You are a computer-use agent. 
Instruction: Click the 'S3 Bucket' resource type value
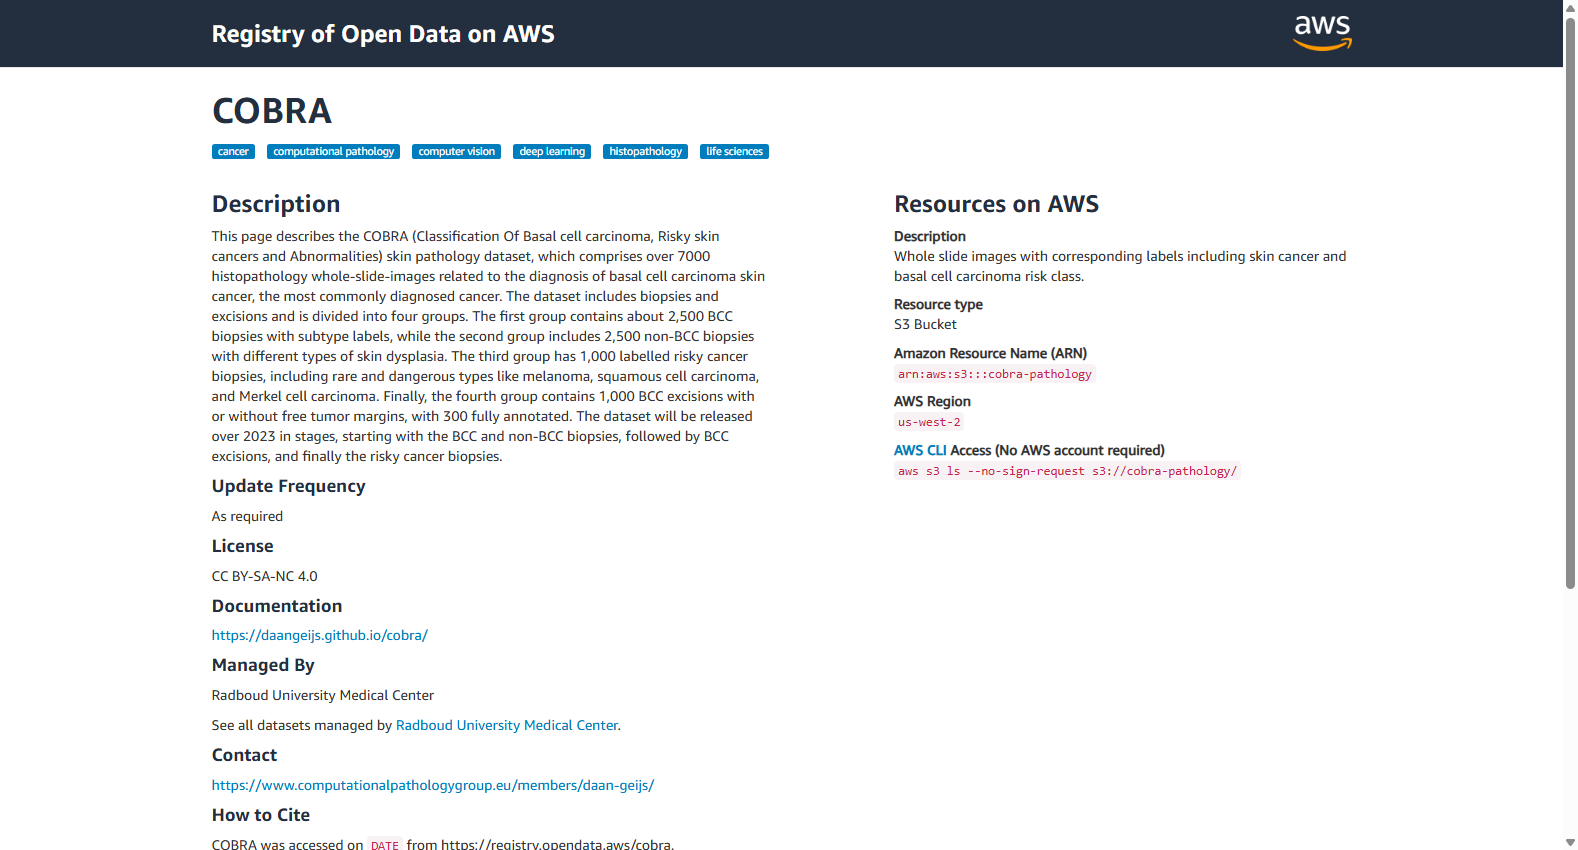pyautogui.click(x=925, y=324)
